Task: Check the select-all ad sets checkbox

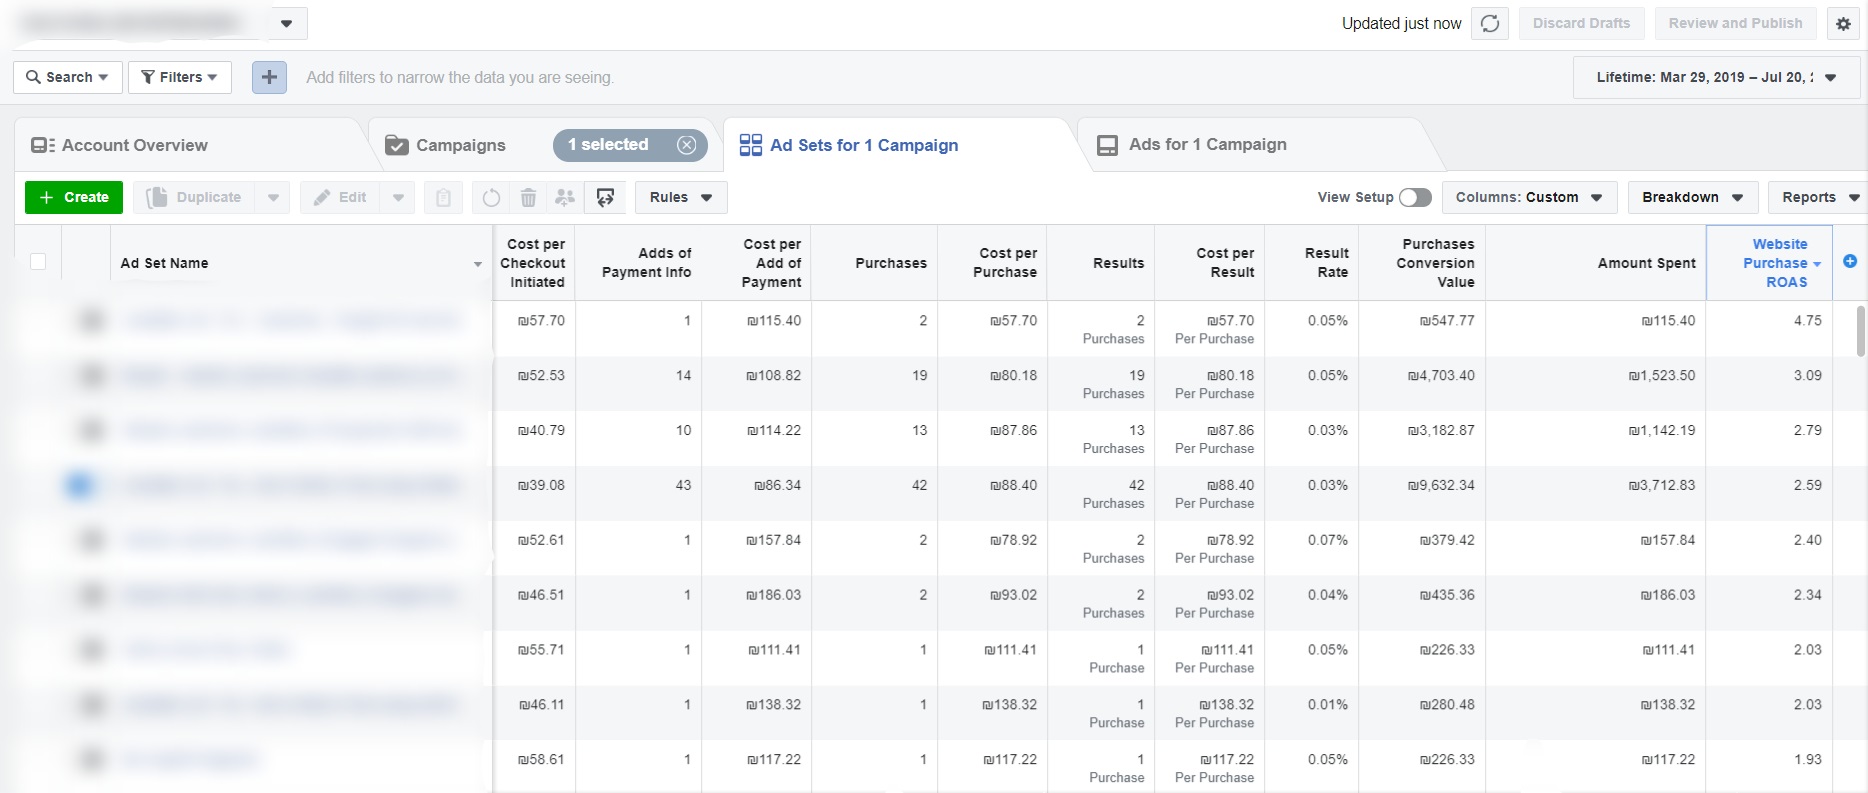Action: [38, 262]
